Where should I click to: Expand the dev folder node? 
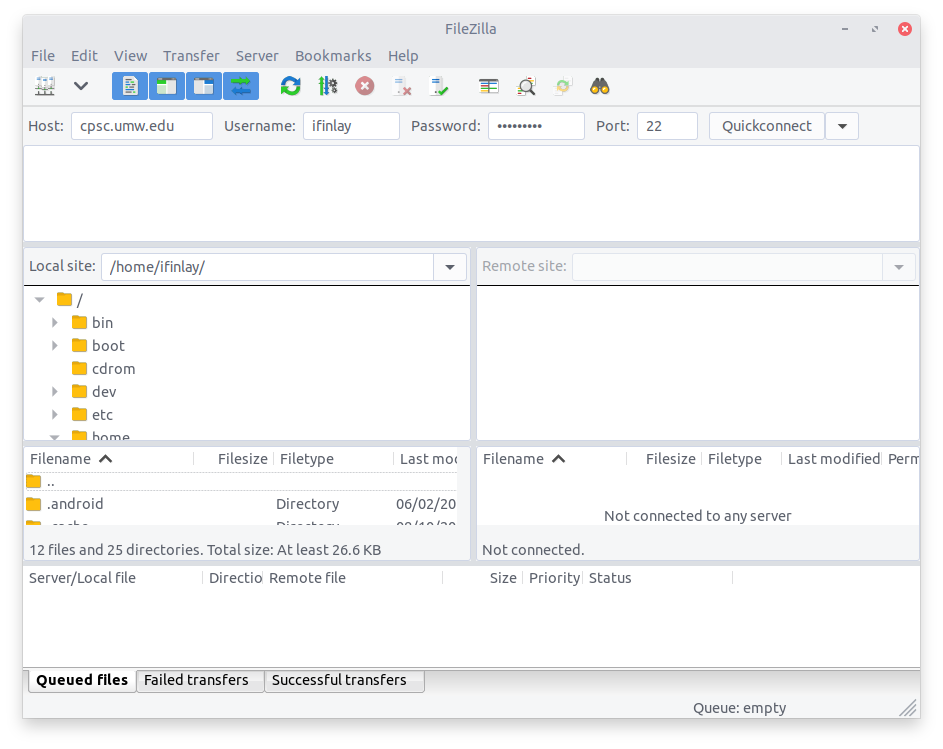tap(55, 392)
